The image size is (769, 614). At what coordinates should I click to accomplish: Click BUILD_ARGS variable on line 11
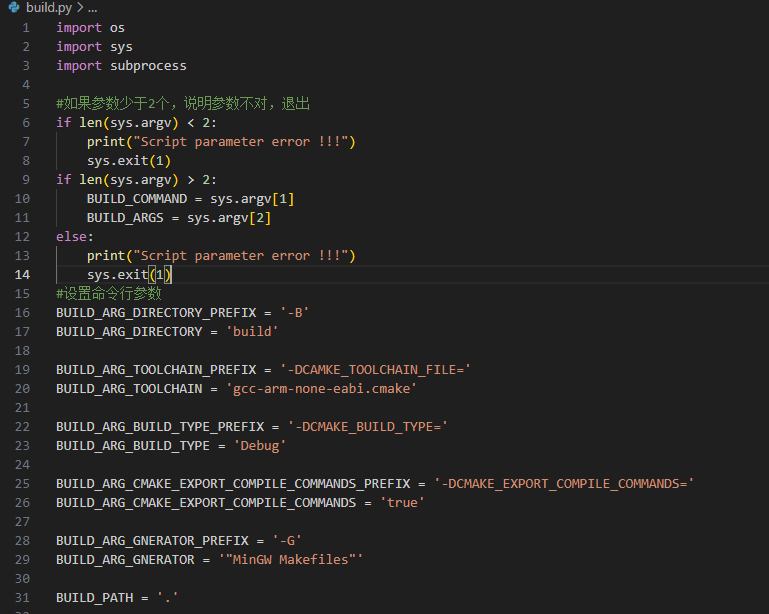click(125, 218)
